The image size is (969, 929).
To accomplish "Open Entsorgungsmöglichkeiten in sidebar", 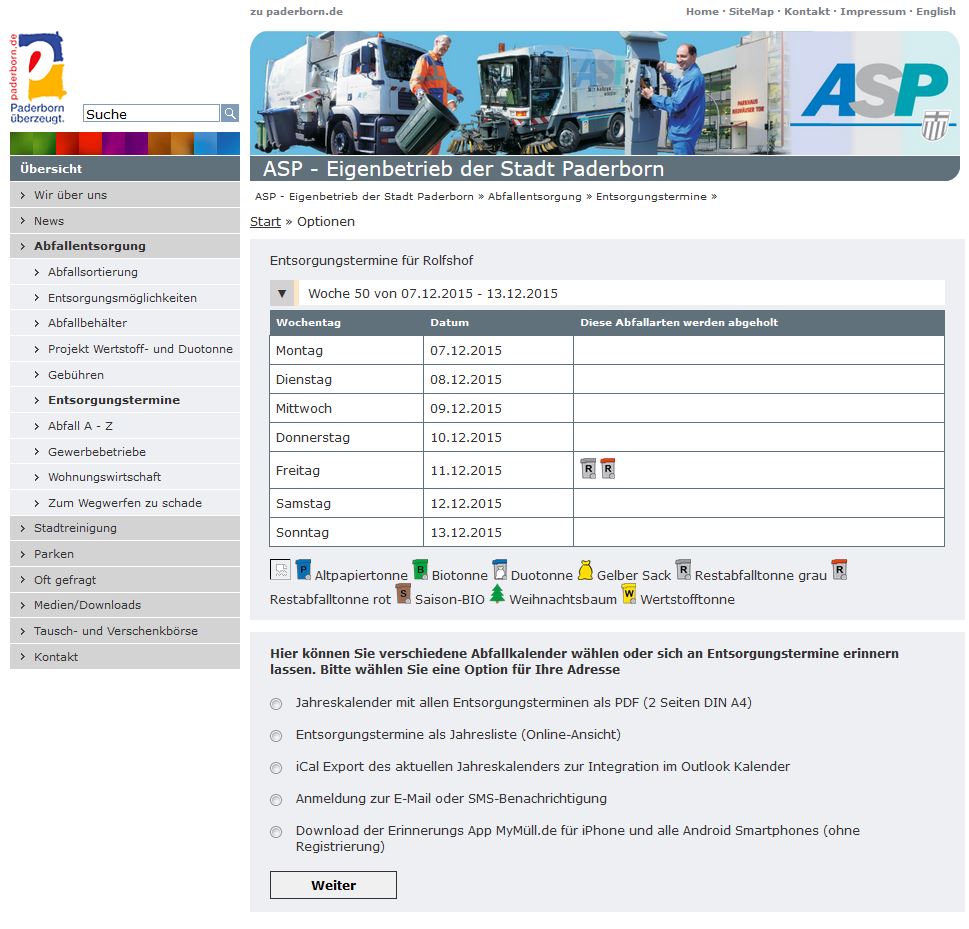I will [122, 298].
